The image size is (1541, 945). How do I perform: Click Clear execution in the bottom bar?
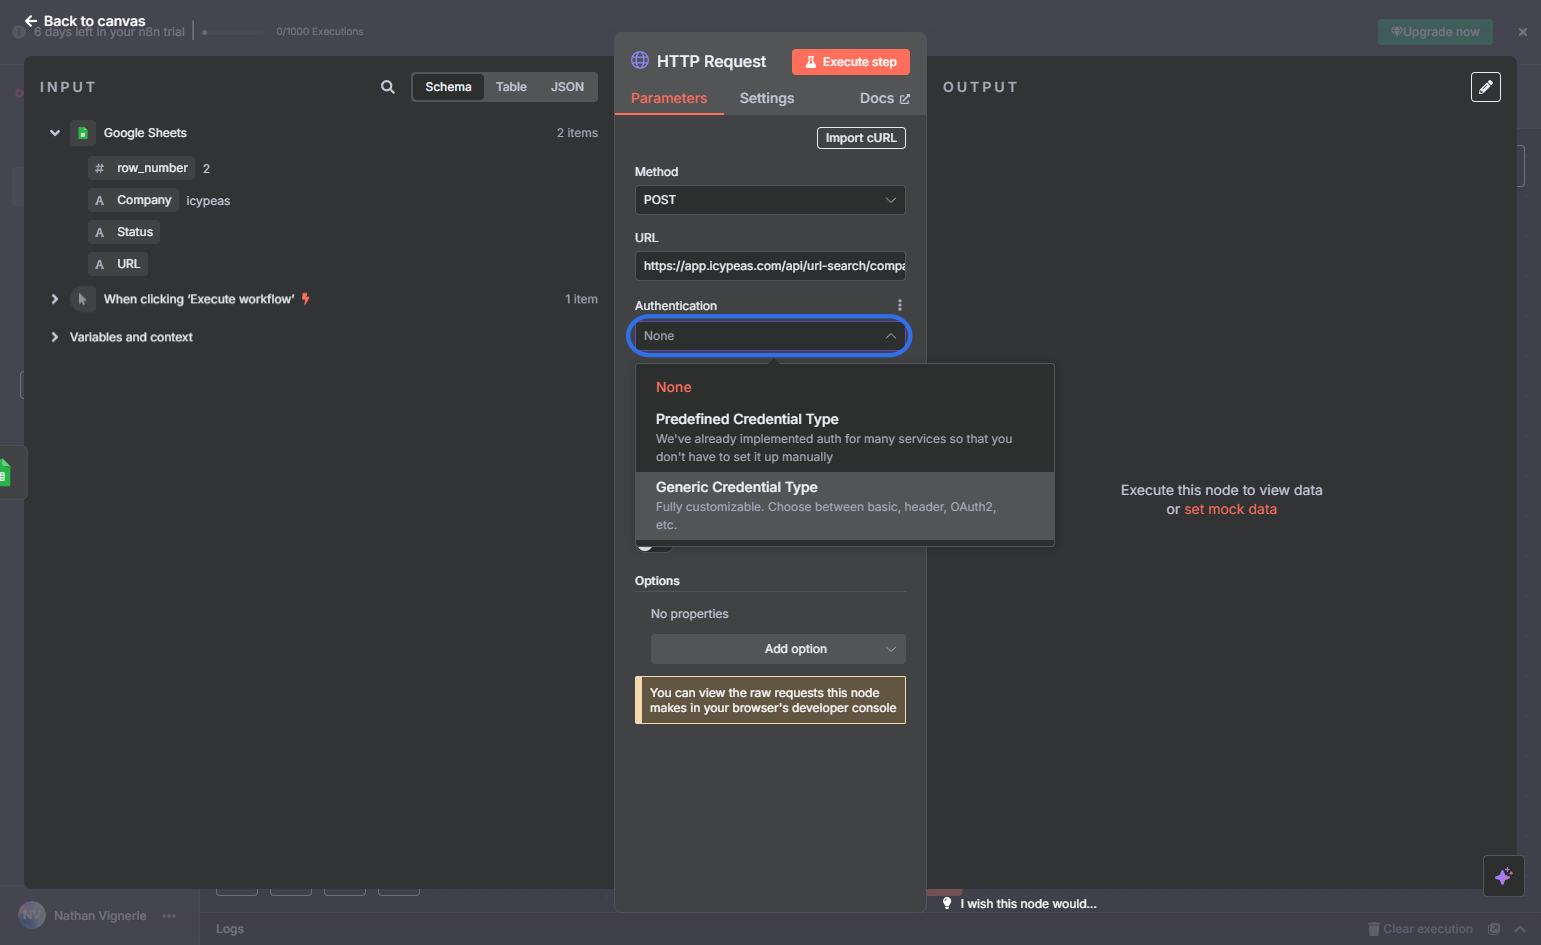click(x=1420, y=929)
